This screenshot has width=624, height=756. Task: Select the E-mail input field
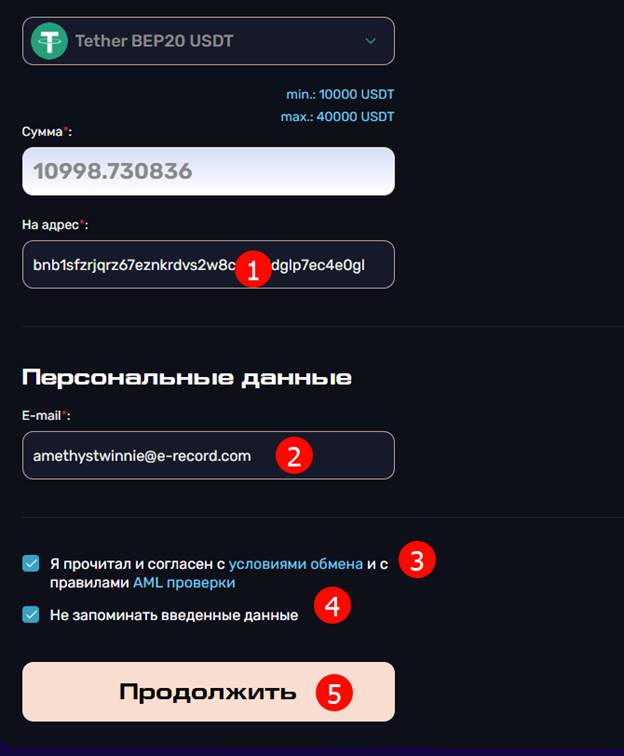(208, 456)
